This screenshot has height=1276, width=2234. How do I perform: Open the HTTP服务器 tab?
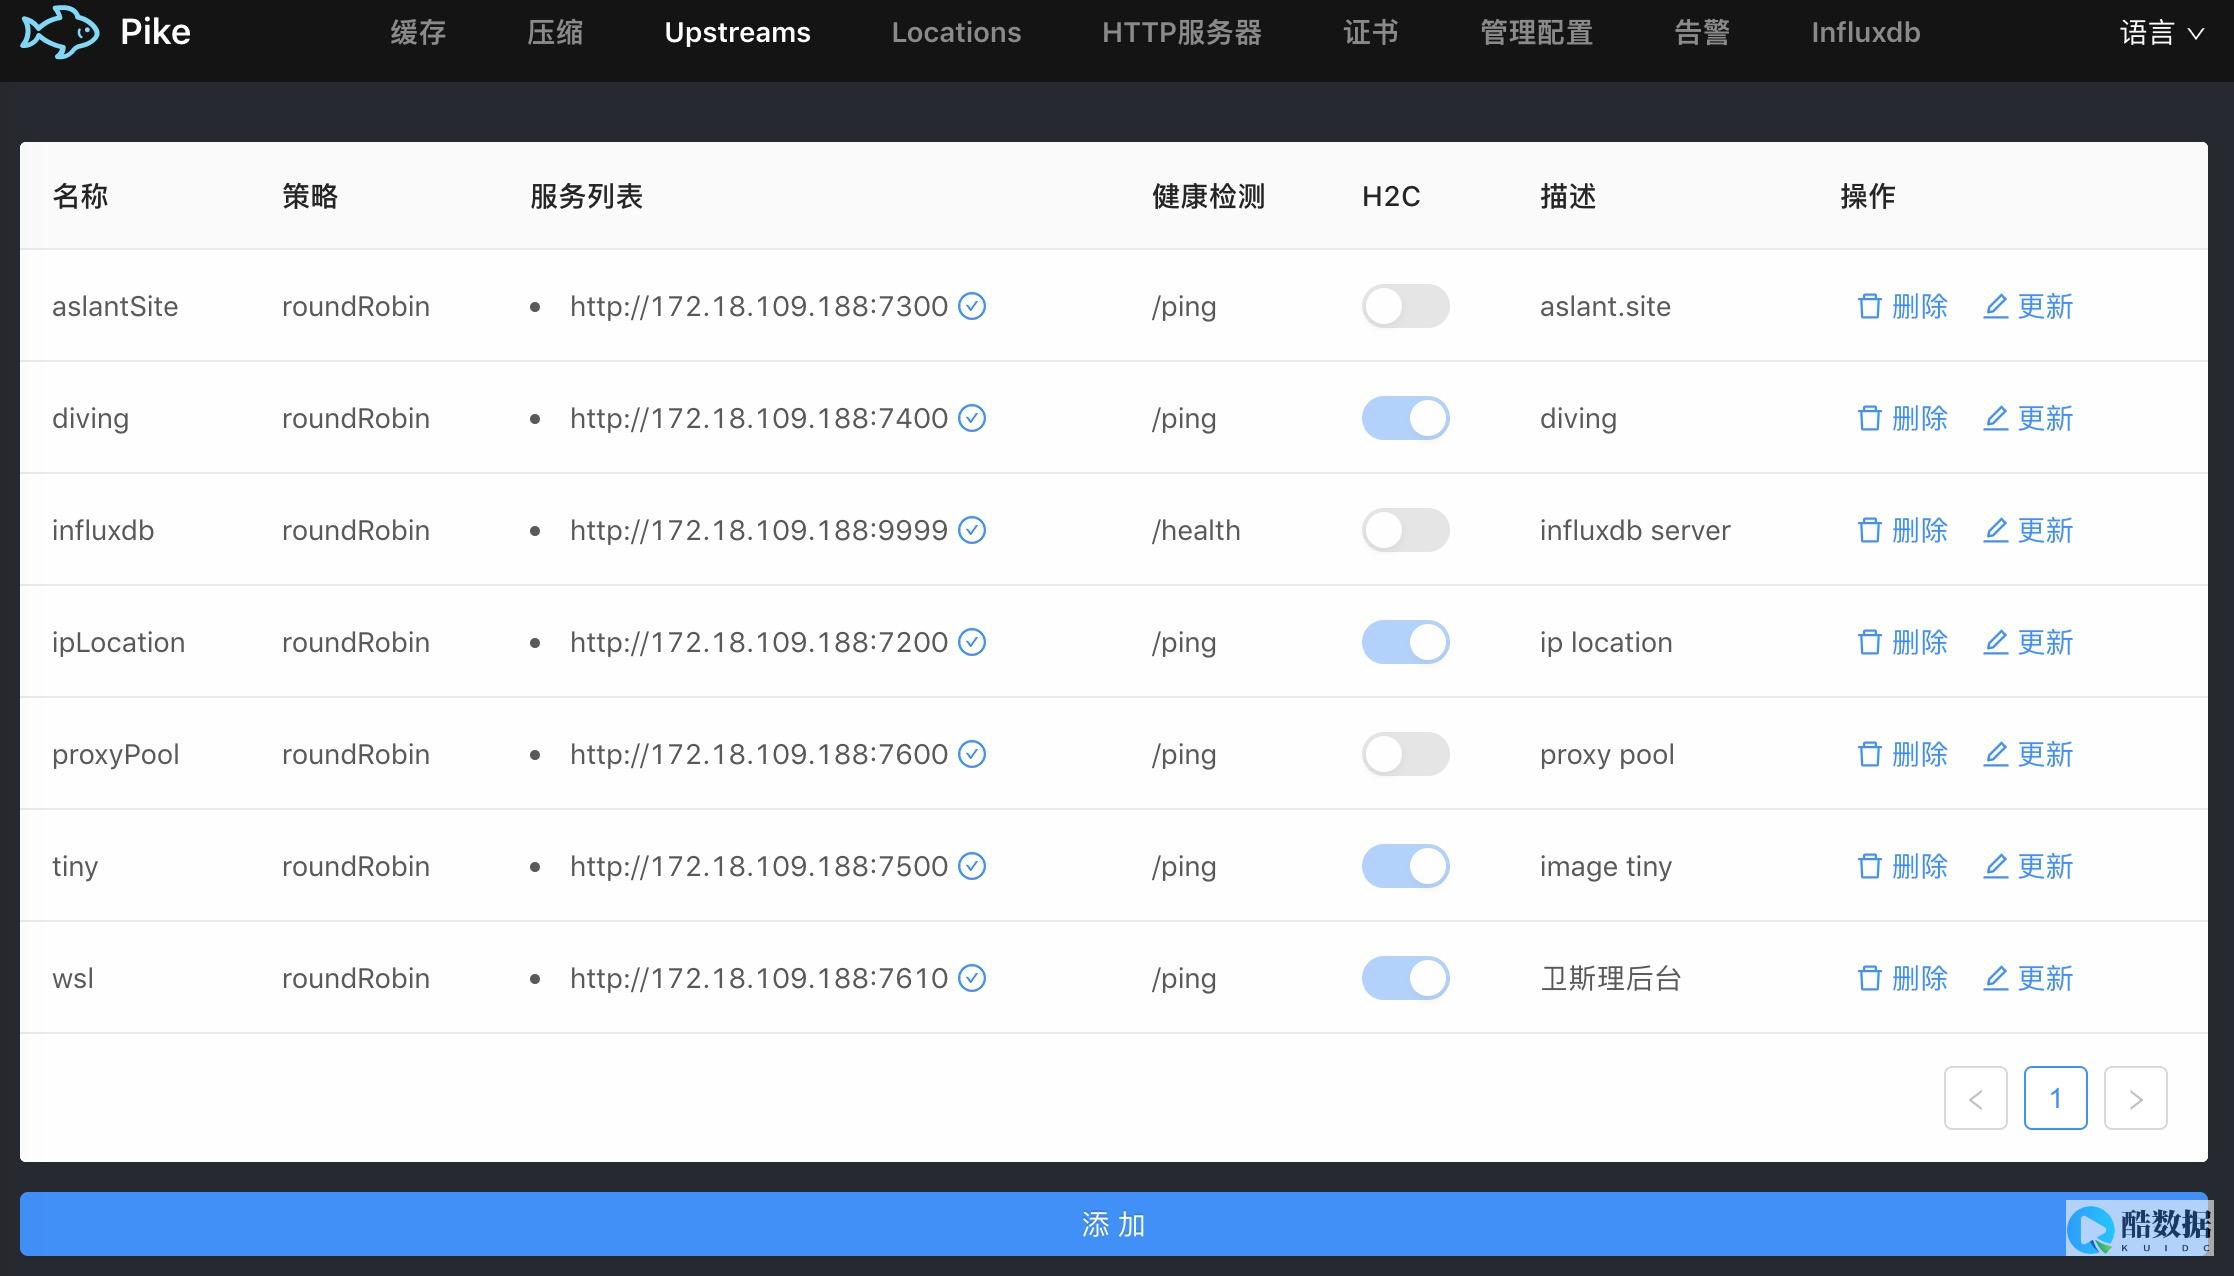1182,32
